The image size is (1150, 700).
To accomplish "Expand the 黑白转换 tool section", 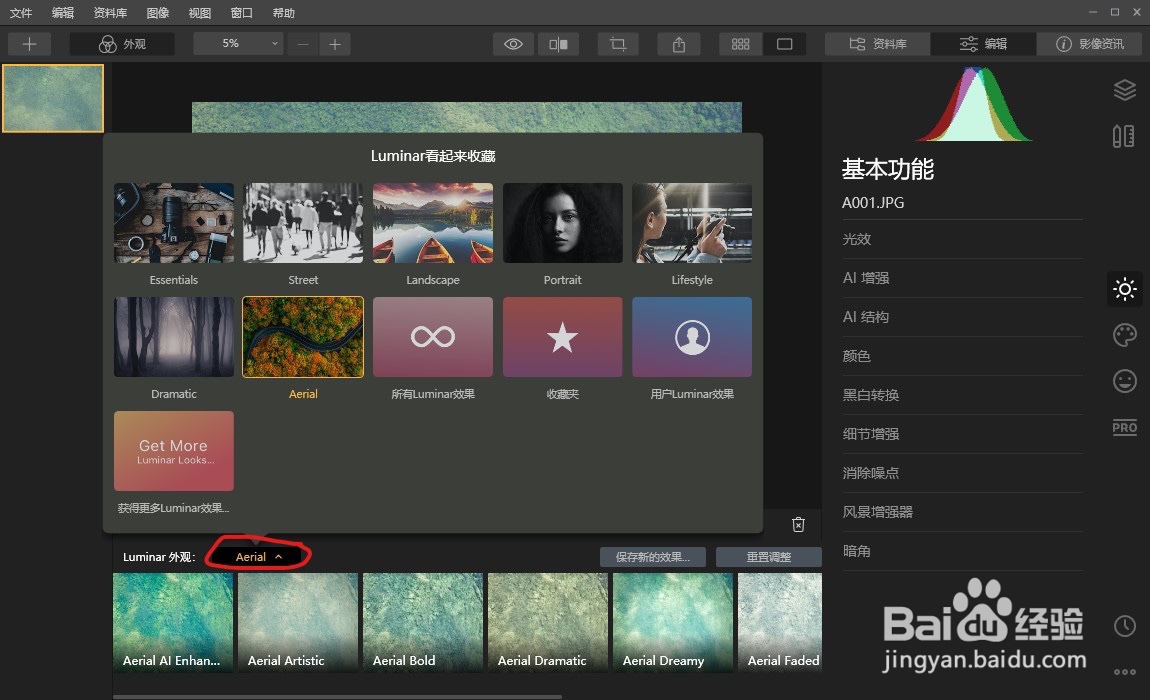I will tap(962, 395).
